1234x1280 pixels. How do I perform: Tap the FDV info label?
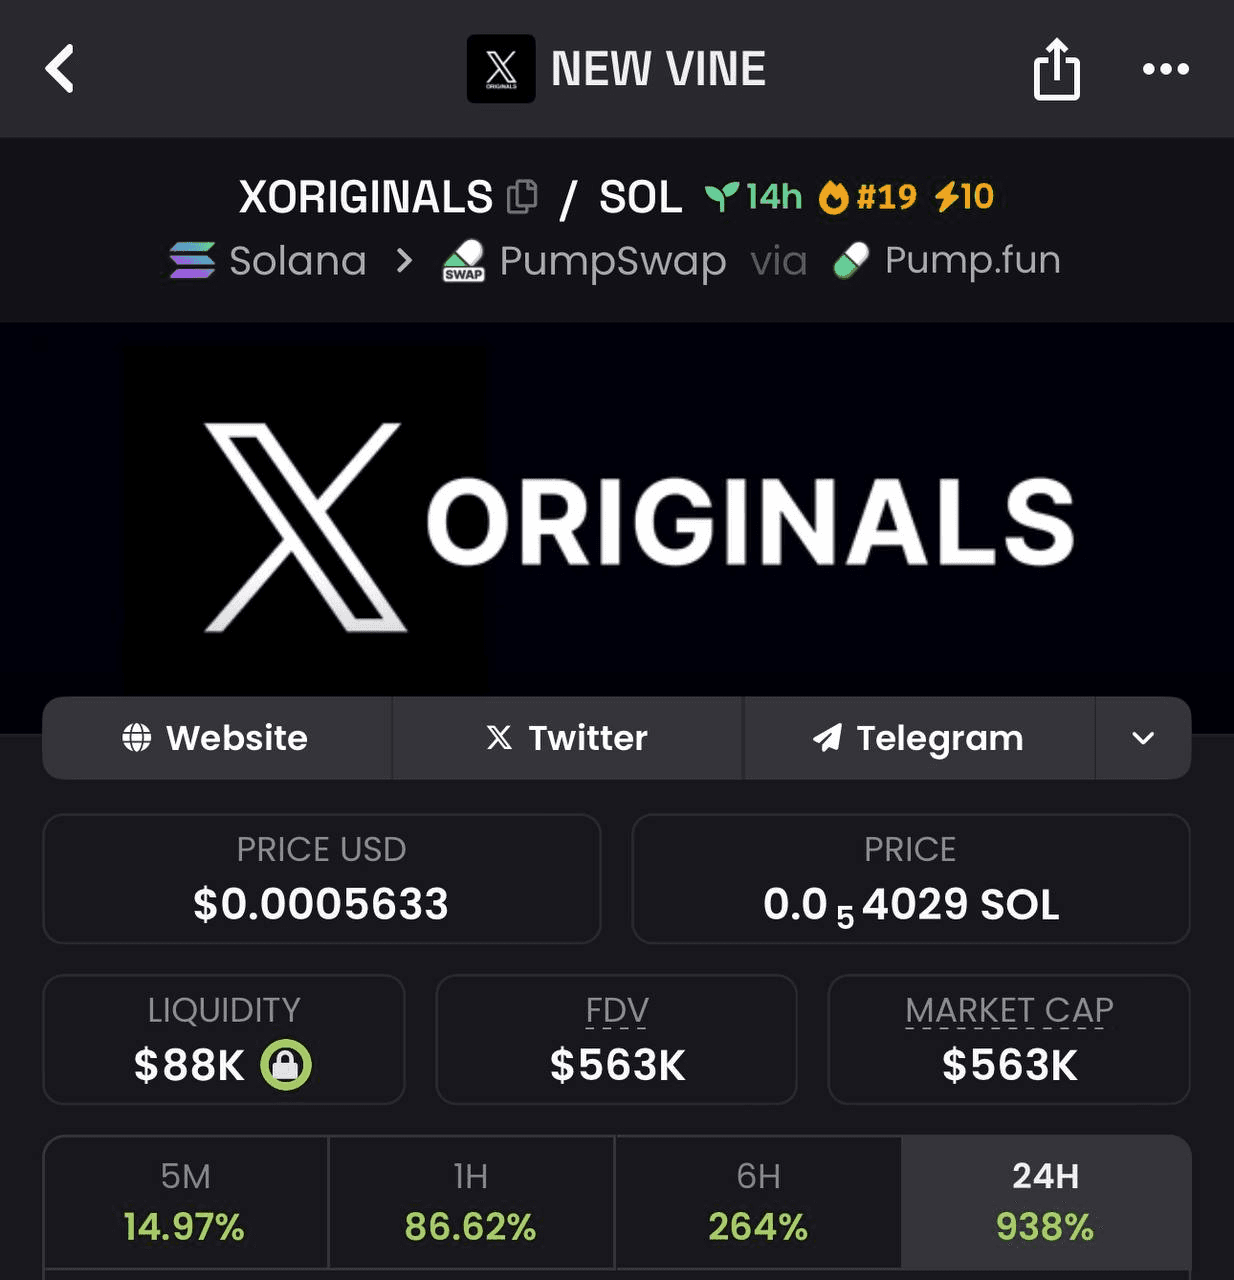[x=617, y=1011]
